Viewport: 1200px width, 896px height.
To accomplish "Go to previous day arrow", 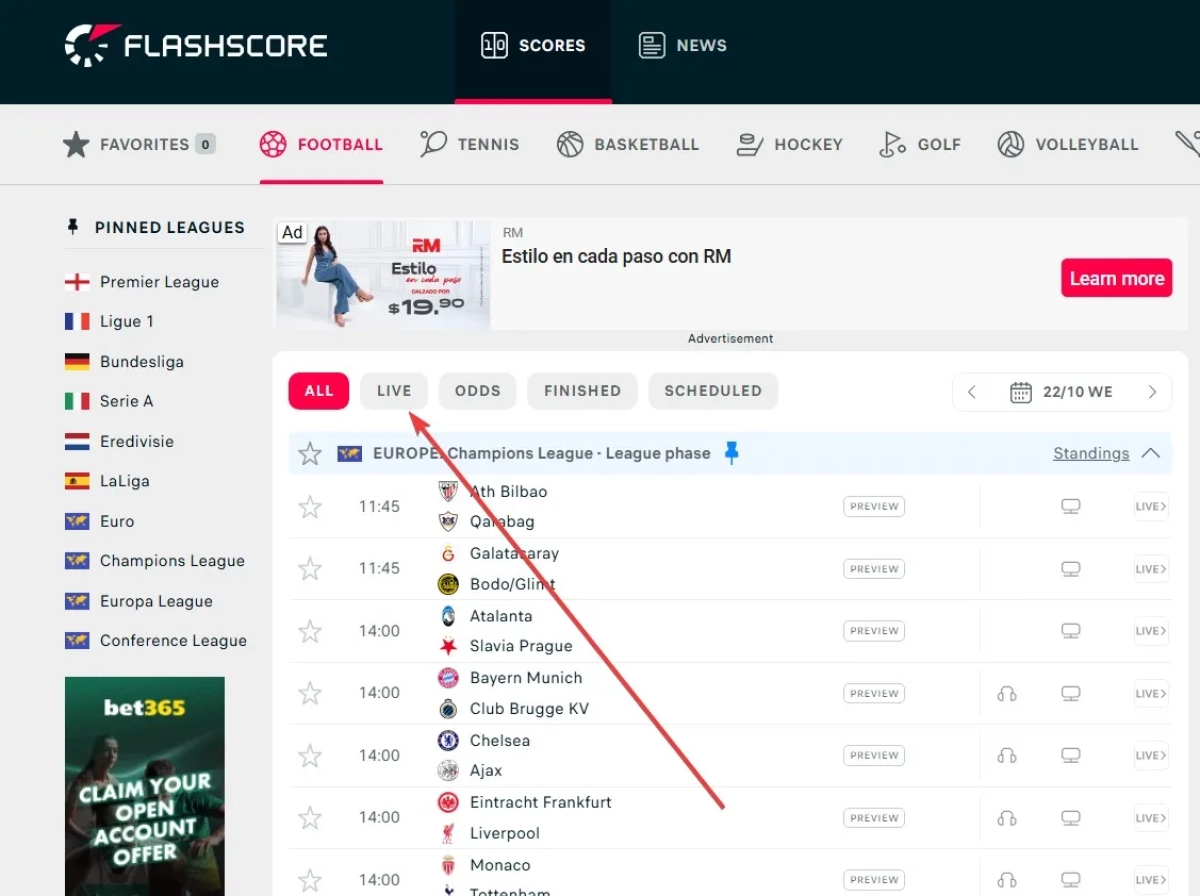I will coord(972,391).
